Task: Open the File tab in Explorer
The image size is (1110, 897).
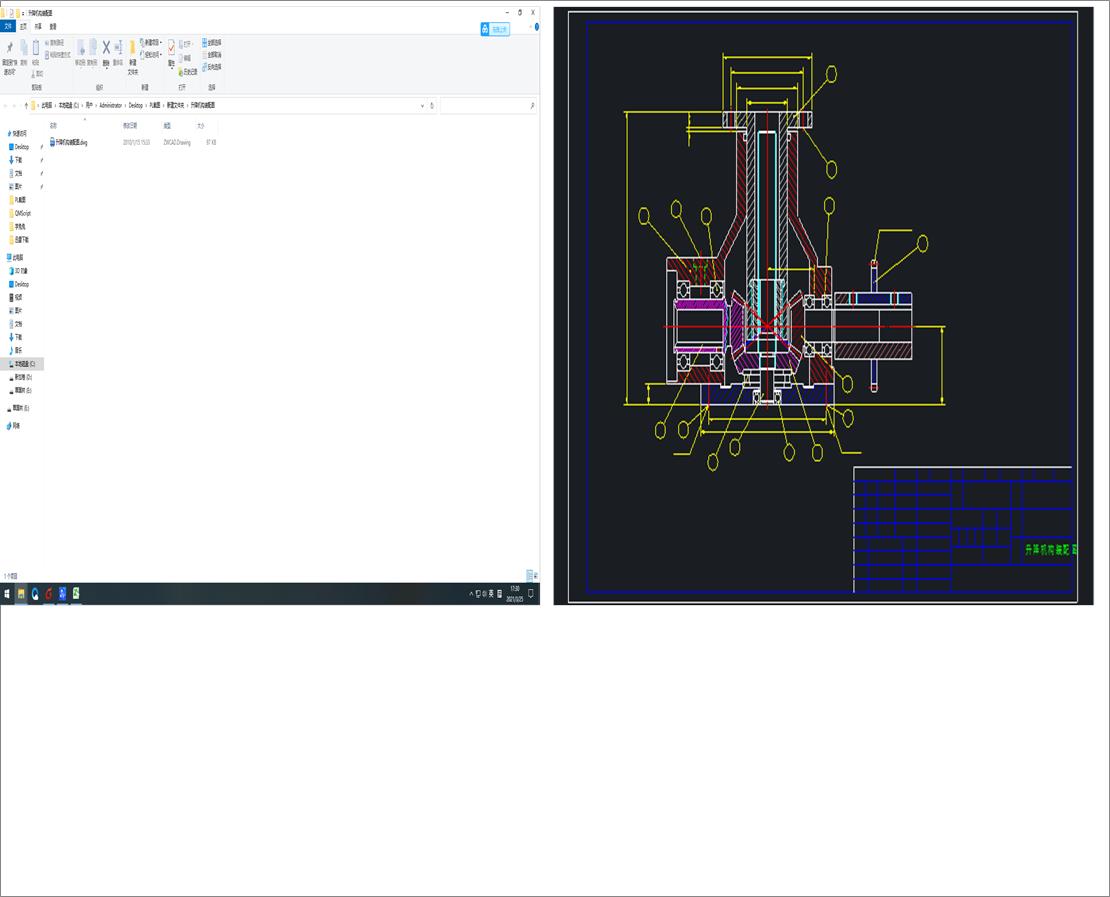Action: tap(8, 27)
